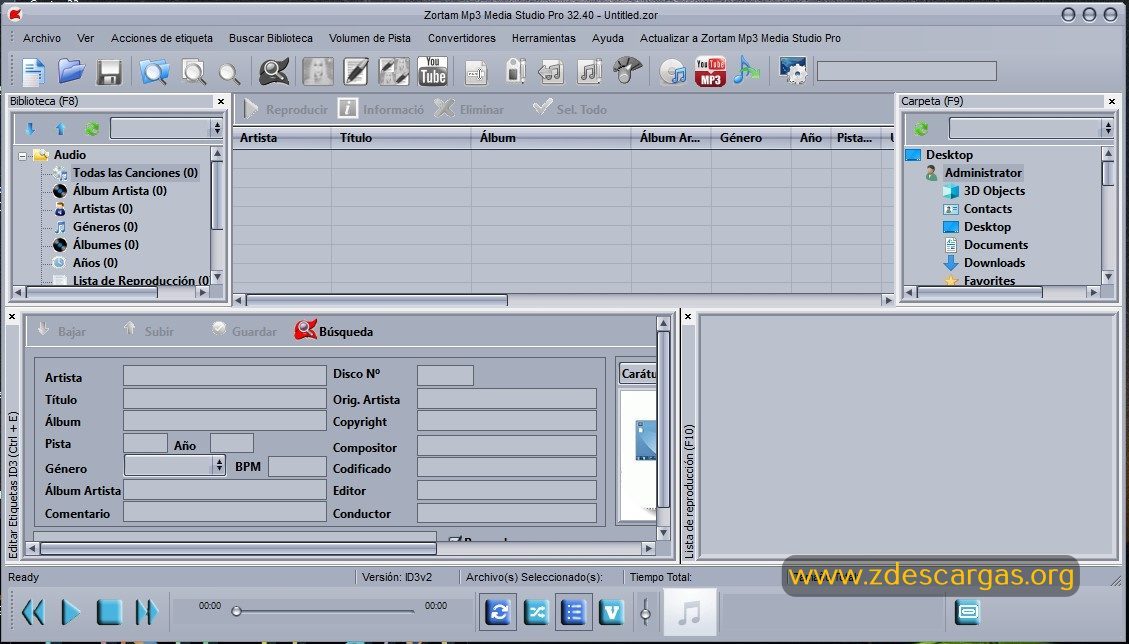Open the Carpeta panel path combo box
Image resolution: width=1129 pixels, height=644 pixels.
1031,129
